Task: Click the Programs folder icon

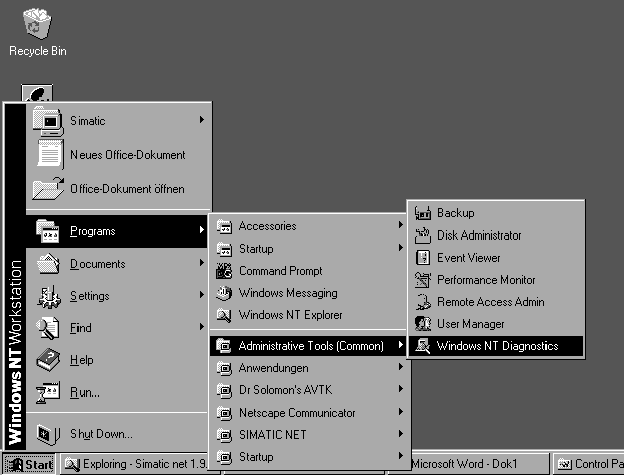Action: (x=47, y=231)
